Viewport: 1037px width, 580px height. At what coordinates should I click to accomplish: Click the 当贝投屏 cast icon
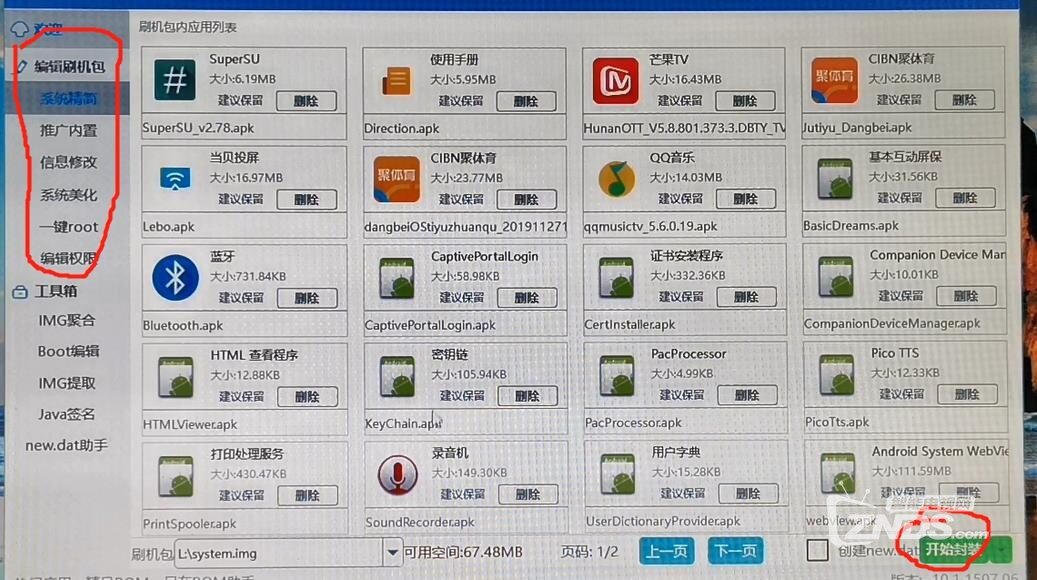point(175,180)
